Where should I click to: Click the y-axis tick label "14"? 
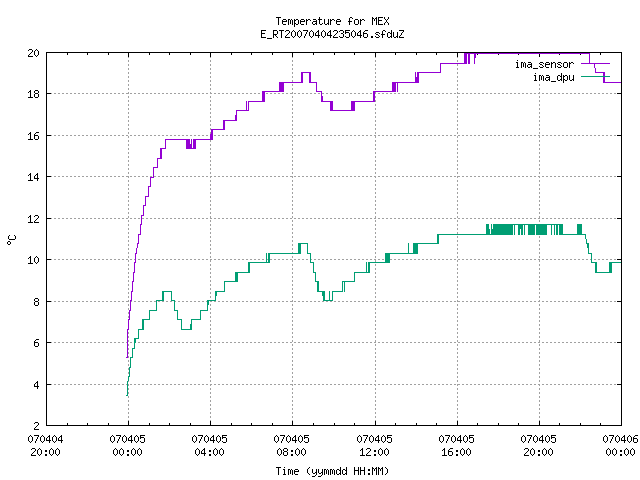click(x=33, y=177)
